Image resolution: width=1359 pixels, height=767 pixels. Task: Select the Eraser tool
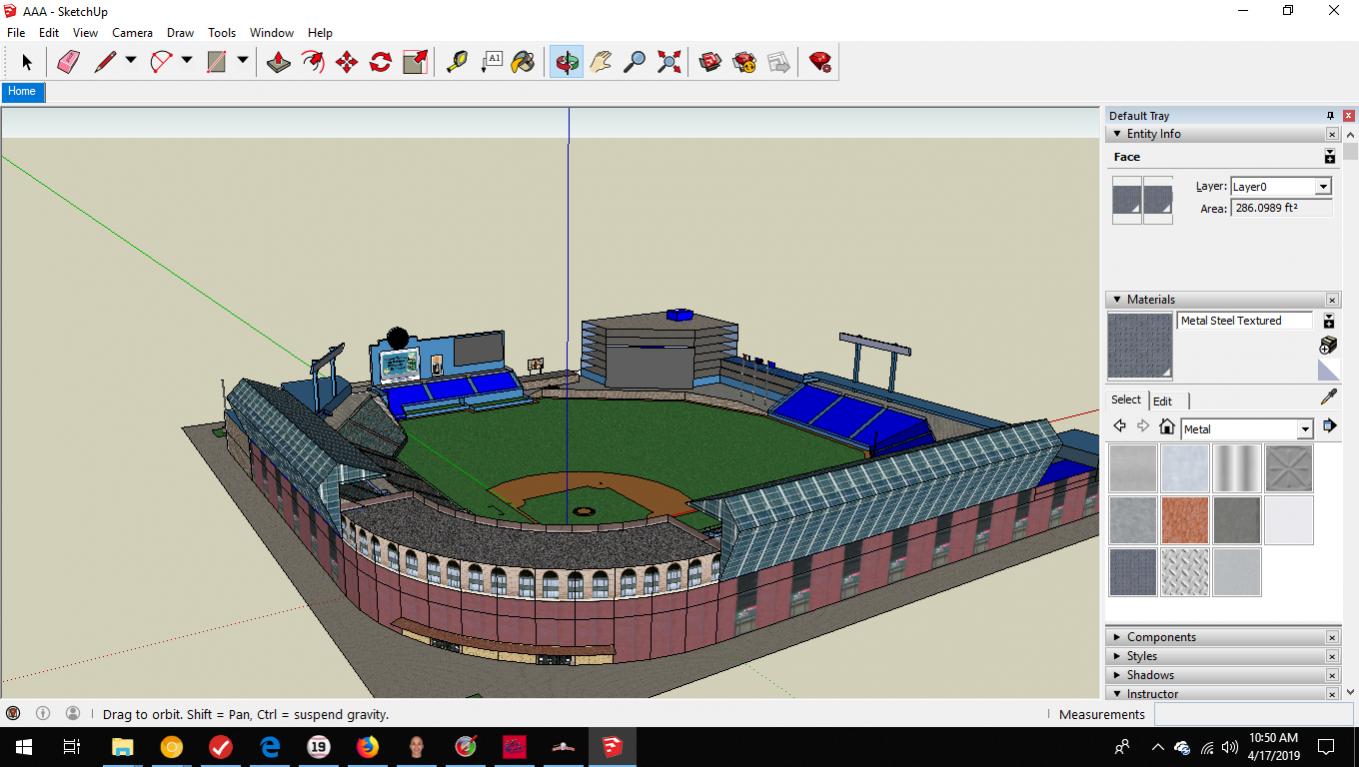[x=68, y=62]
